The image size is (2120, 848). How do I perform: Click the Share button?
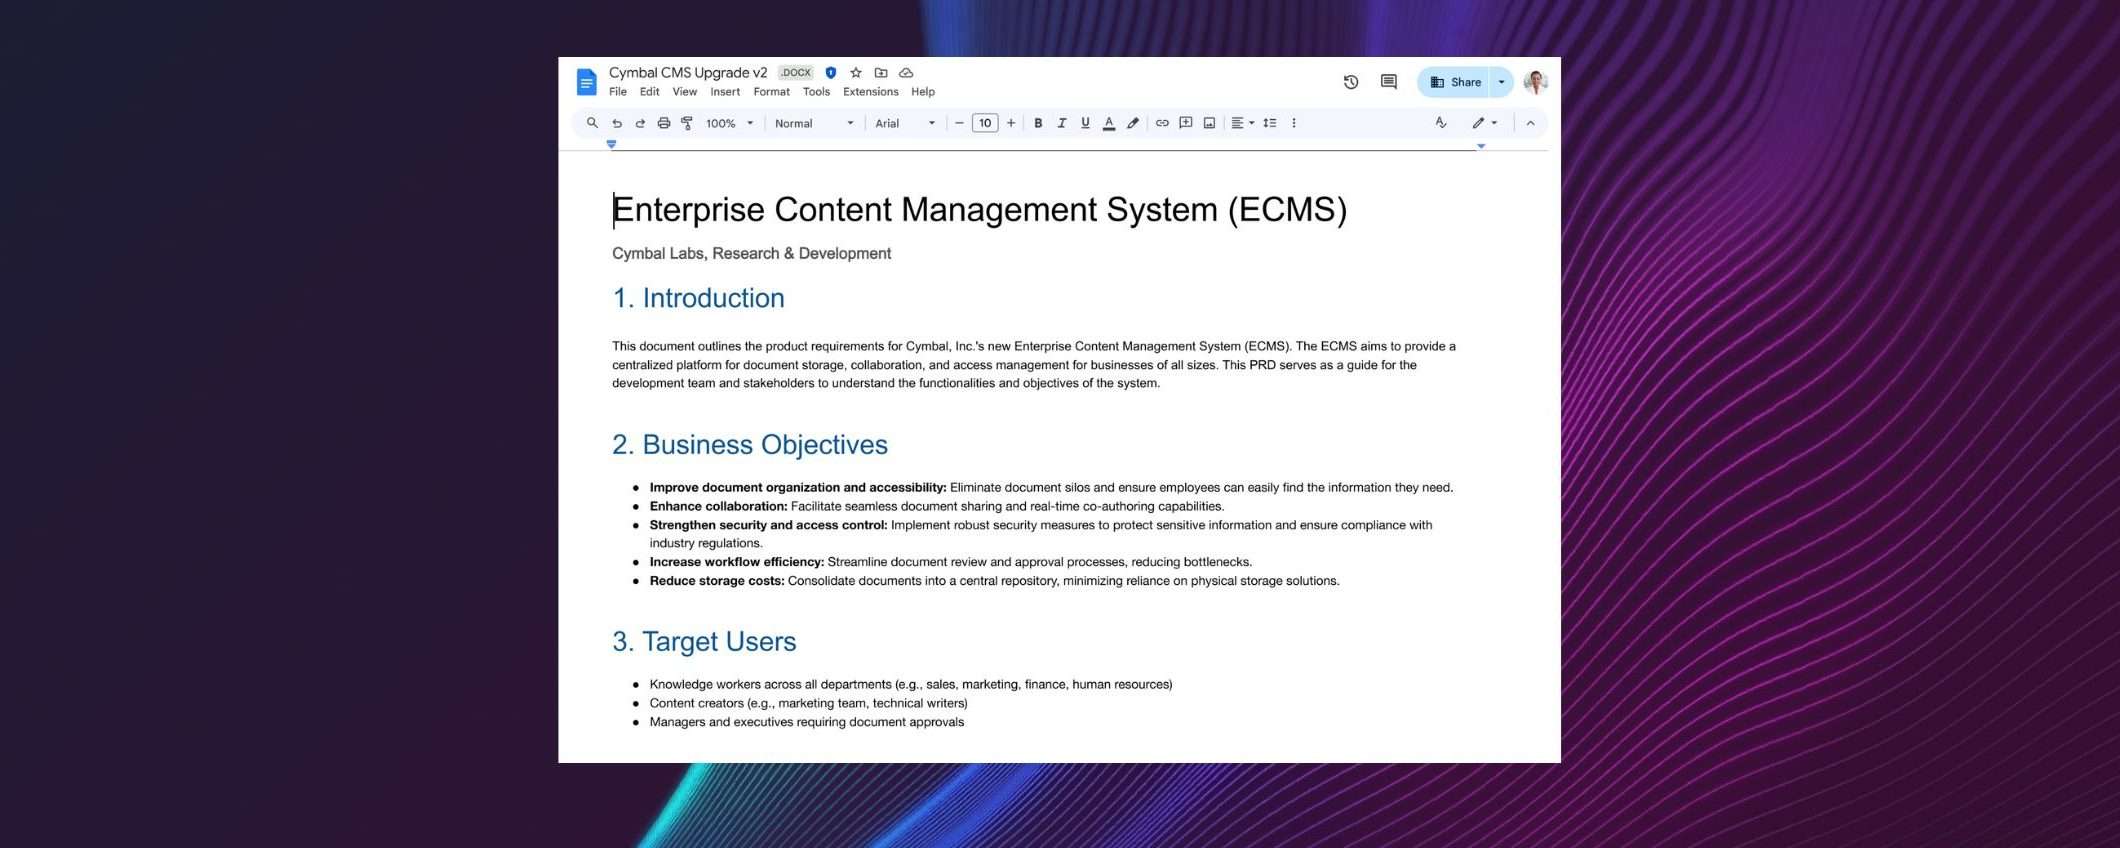click(x=1455, y=82)
